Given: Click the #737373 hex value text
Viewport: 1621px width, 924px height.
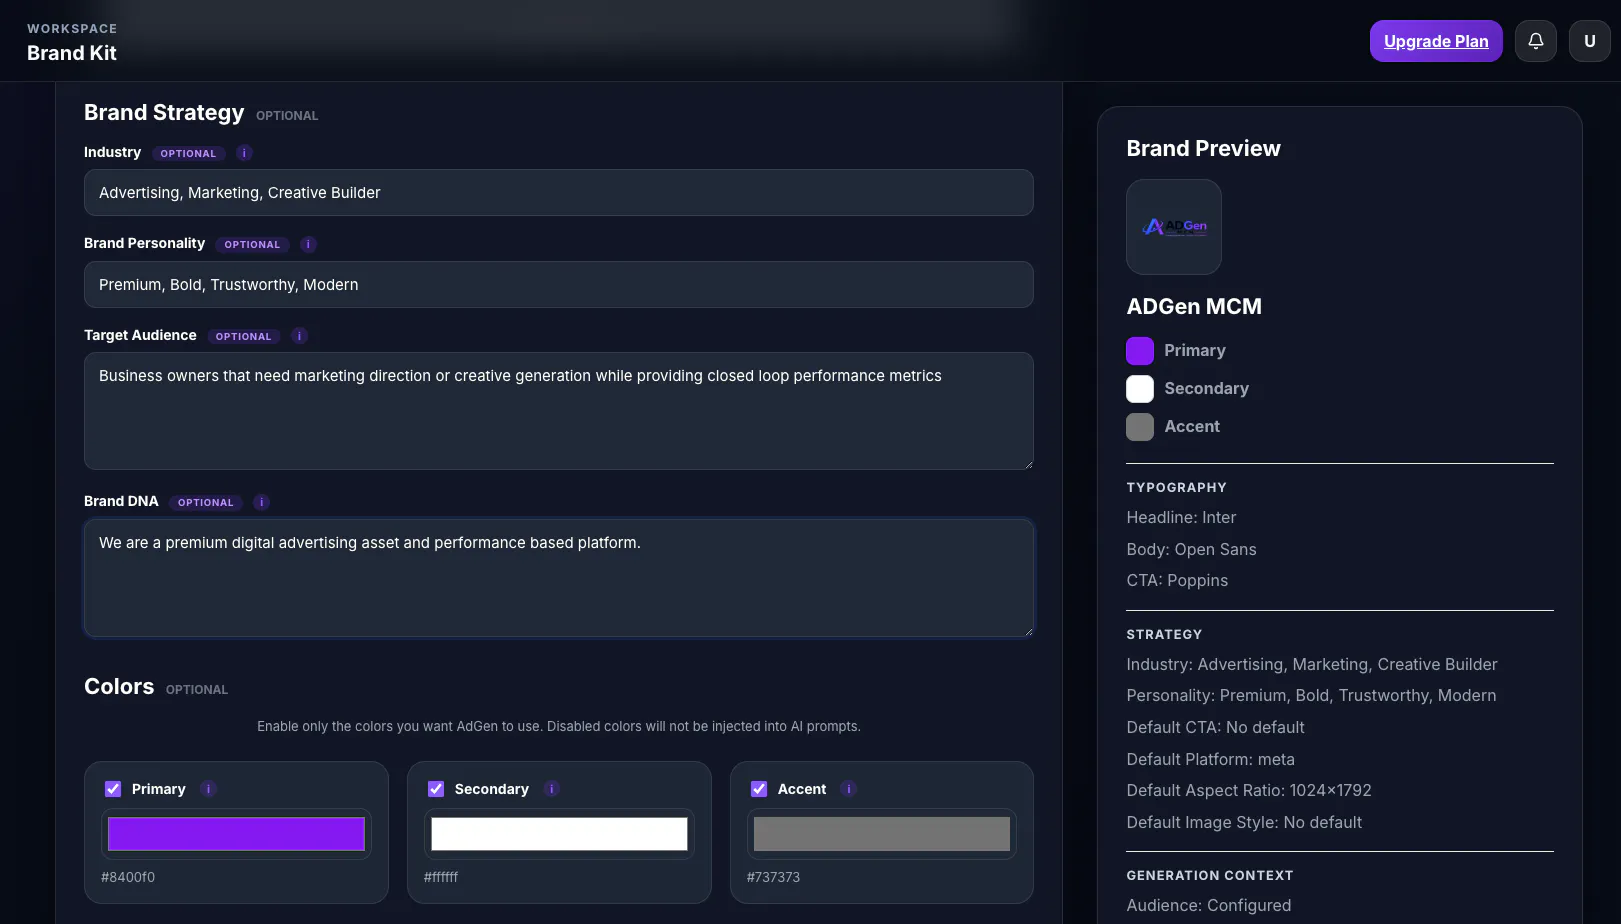Looking at the screenshot, I should 773,877.
